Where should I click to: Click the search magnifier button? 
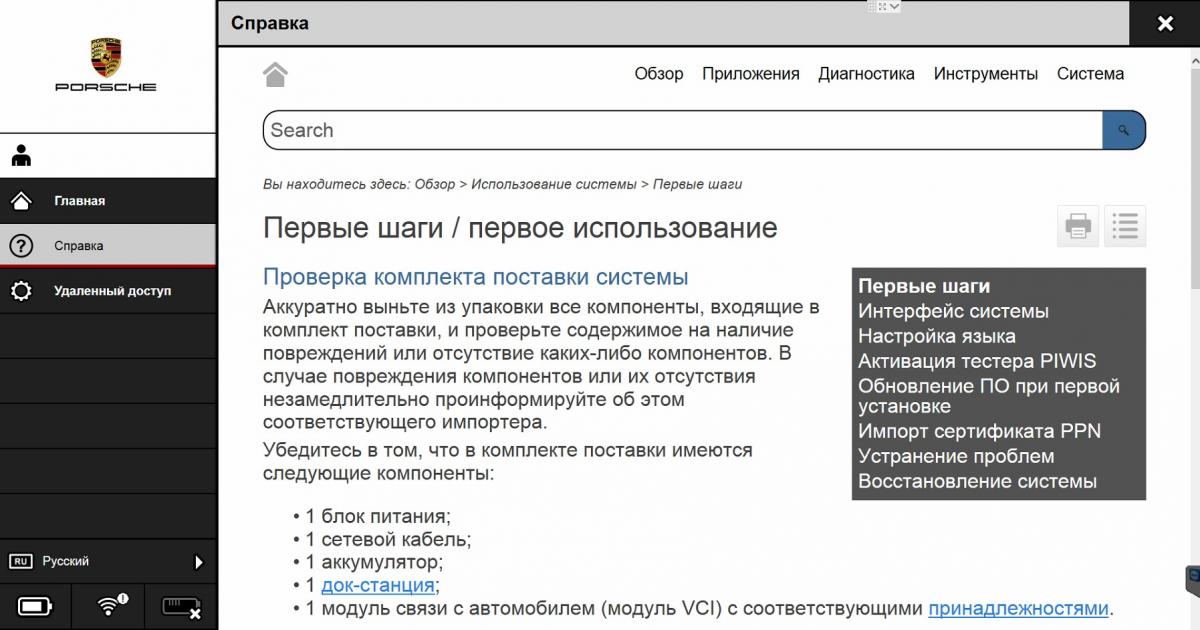pos(1124,130)
